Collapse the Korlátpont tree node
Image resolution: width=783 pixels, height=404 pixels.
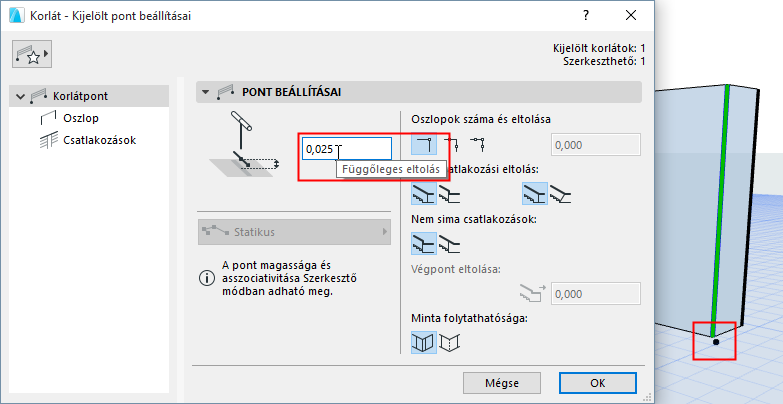point(20,96)
